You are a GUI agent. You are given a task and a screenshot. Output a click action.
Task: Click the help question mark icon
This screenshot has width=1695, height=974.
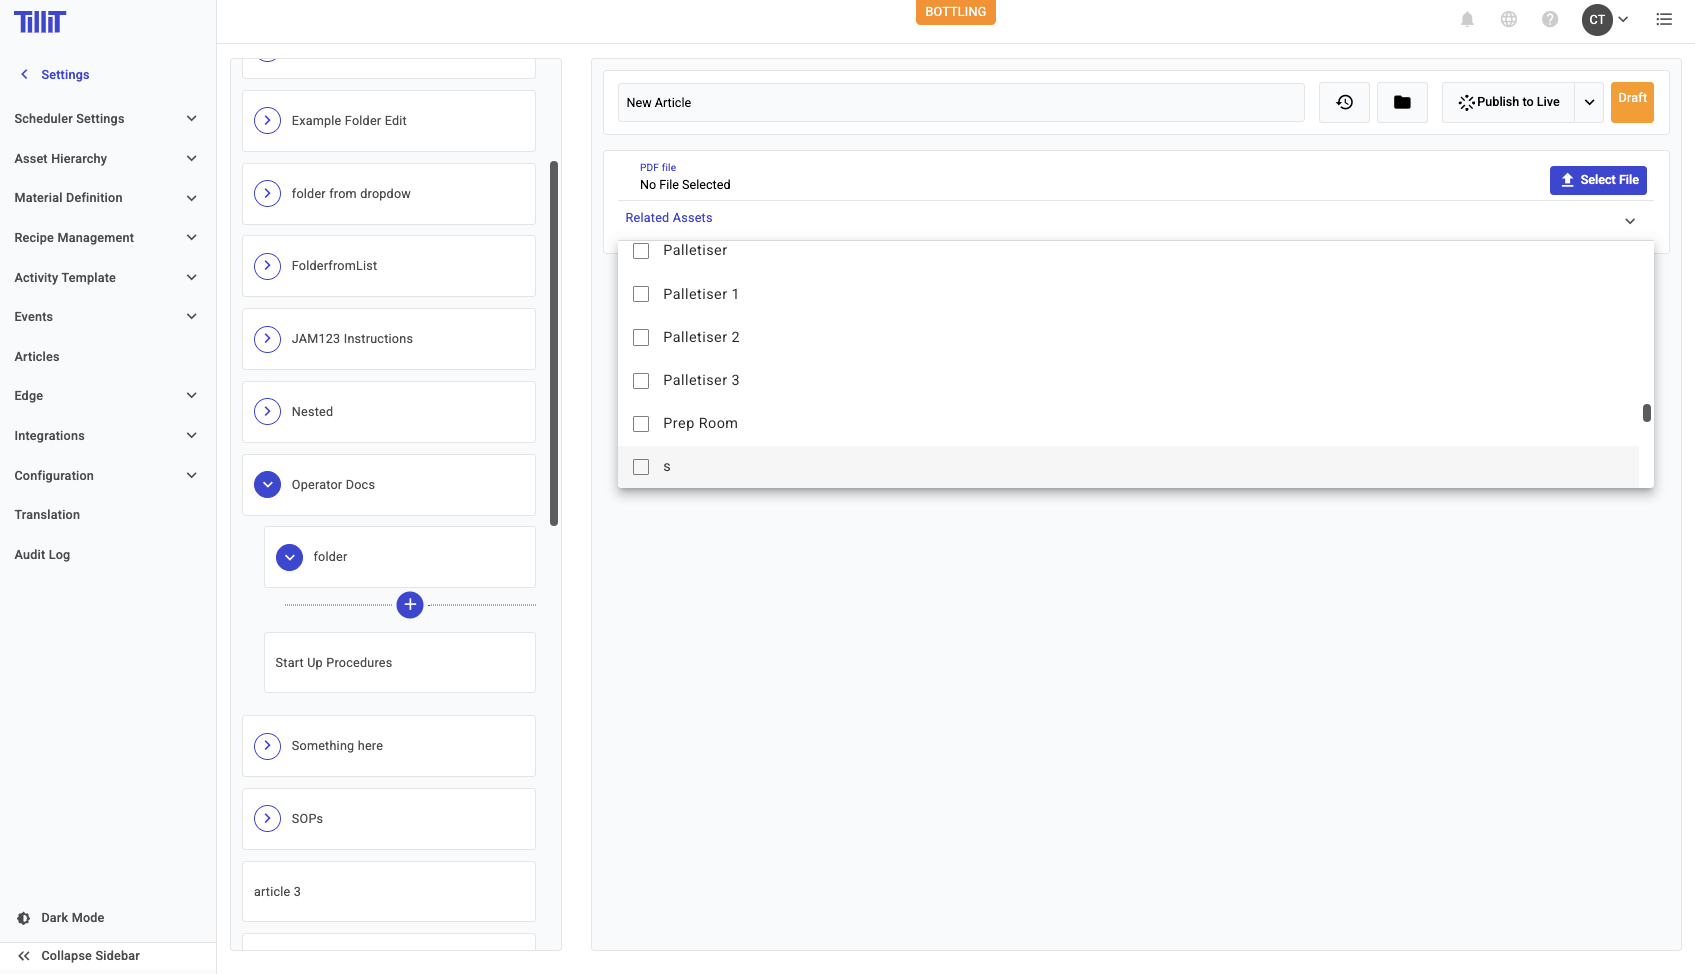(1550, 19)
